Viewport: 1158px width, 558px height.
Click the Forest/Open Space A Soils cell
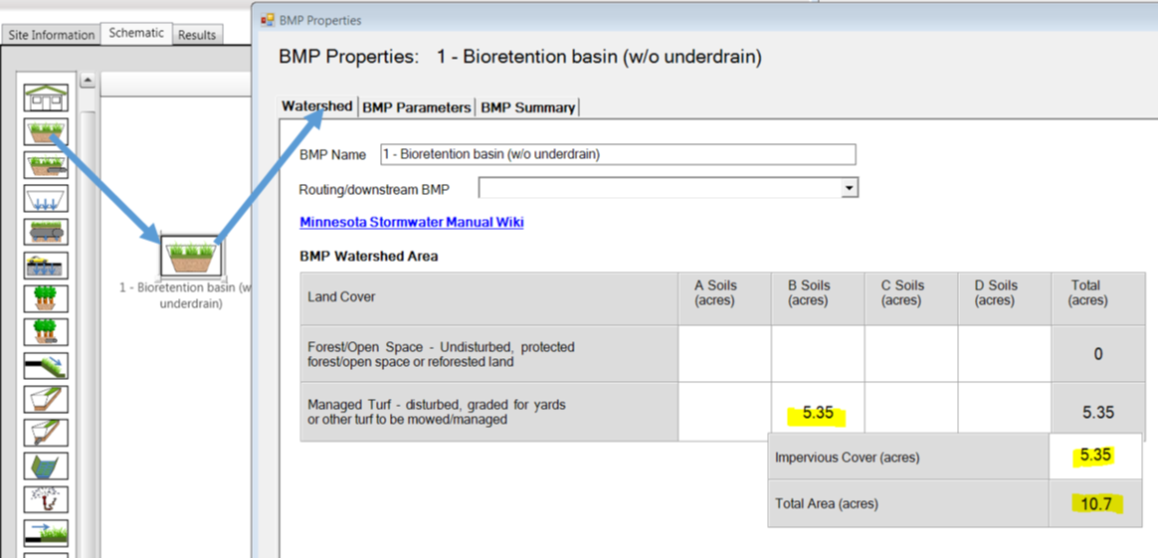[x=724, y=353]
